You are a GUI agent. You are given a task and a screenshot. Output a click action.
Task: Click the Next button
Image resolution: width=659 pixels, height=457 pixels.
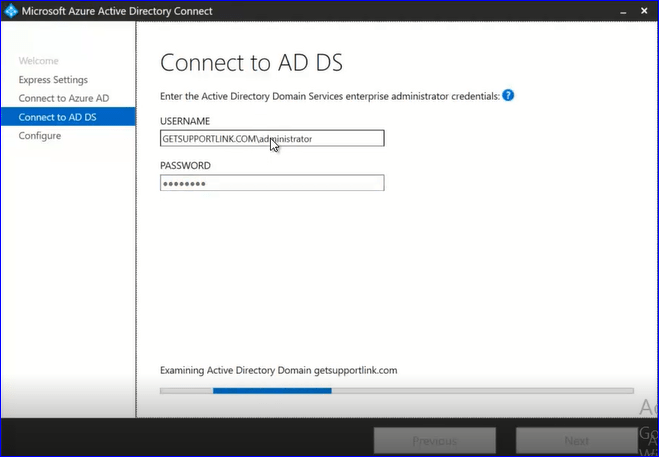click(577, 441)
